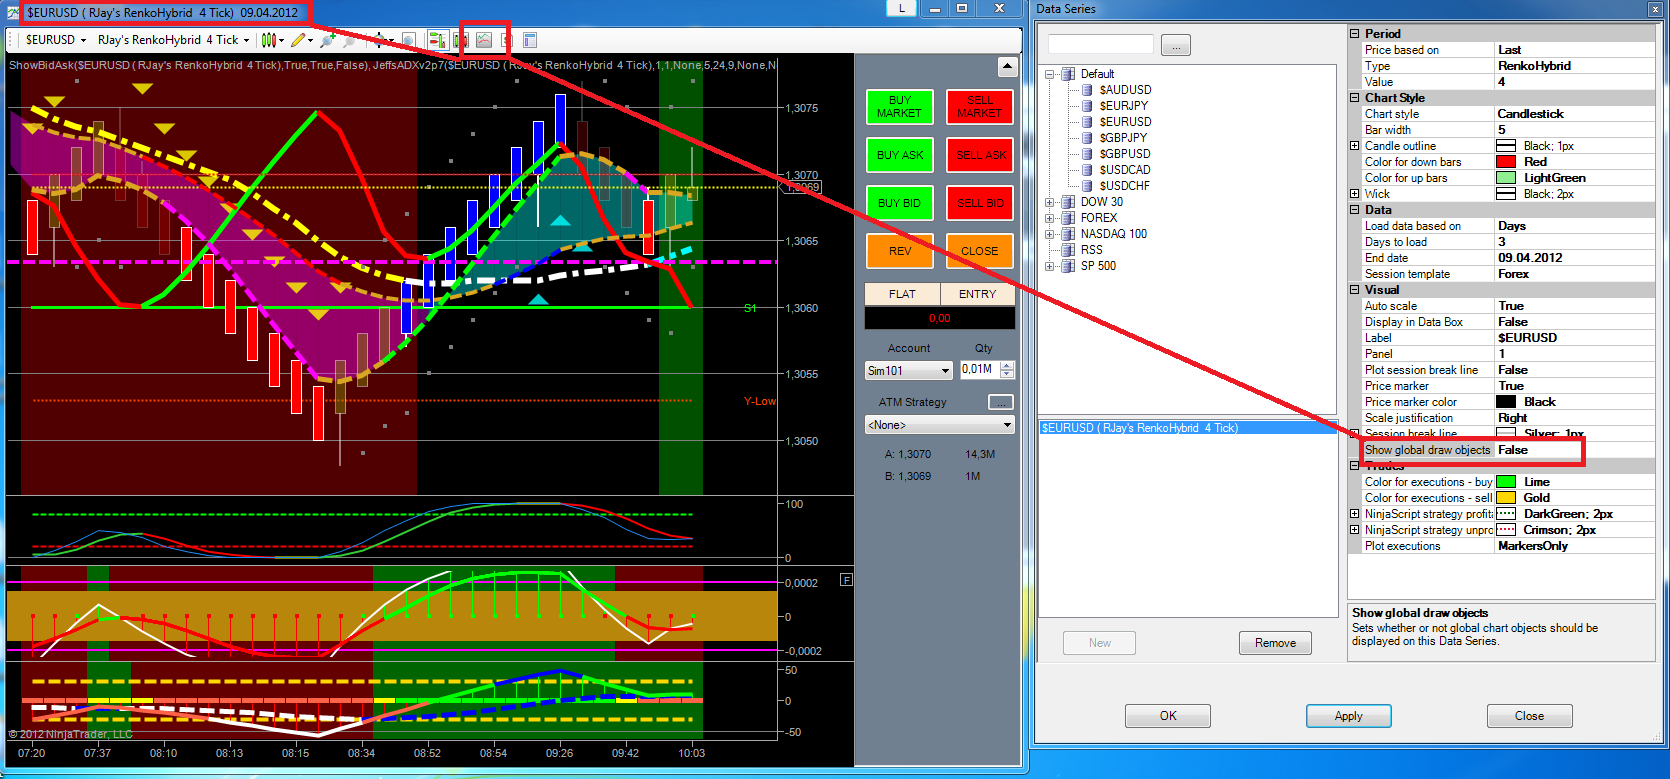Click the zoom out magnifier icon
Screen dimensions: 1670x779
coord(348,40)
